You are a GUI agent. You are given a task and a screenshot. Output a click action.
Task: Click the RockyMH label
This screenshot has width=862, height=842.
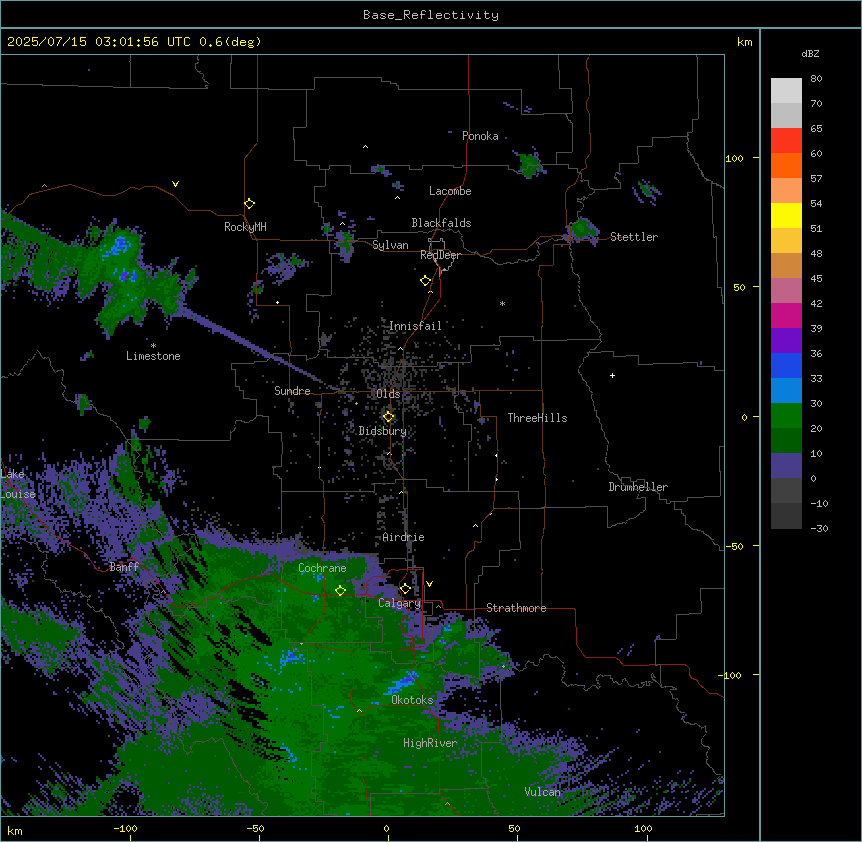tap(245, 227)
